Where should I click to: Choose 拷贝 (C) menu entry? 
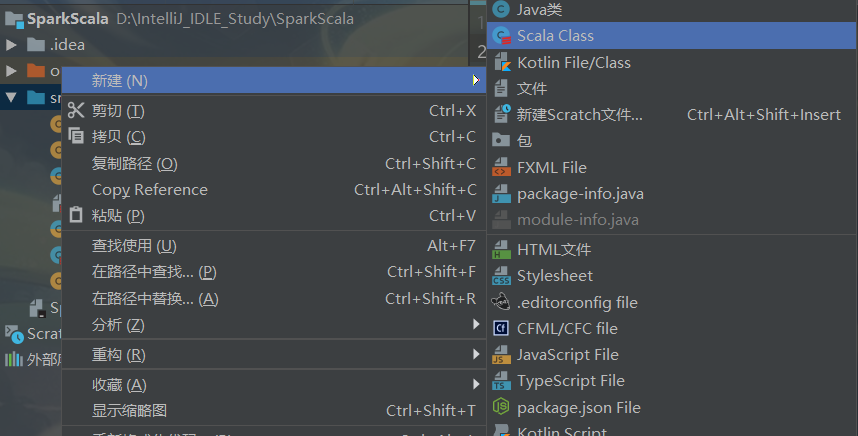pyautogui.click(x=274, y=137)
